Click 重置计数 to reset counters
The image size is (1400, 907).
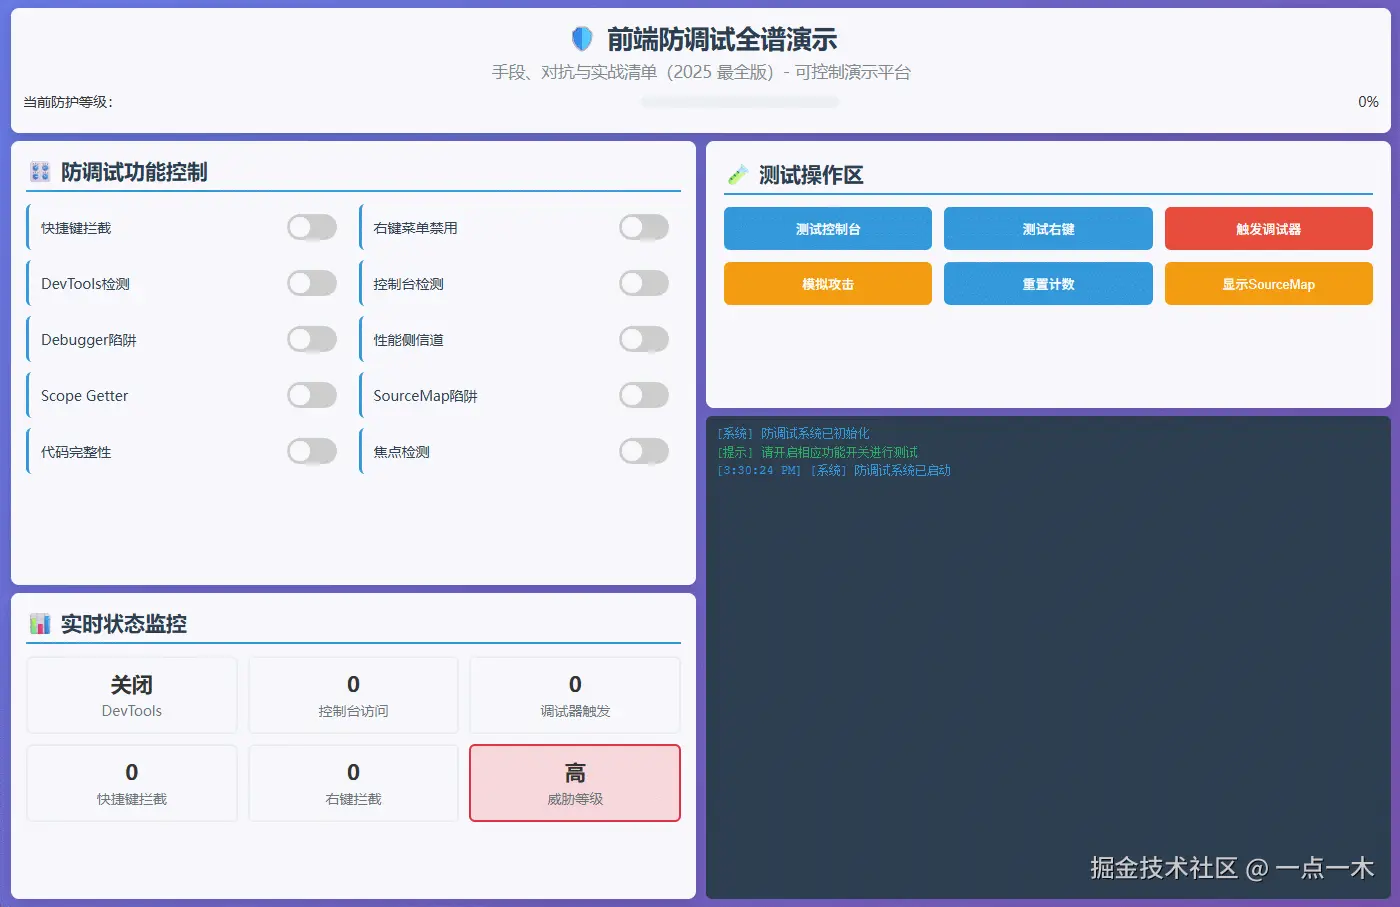(1048, 283)
